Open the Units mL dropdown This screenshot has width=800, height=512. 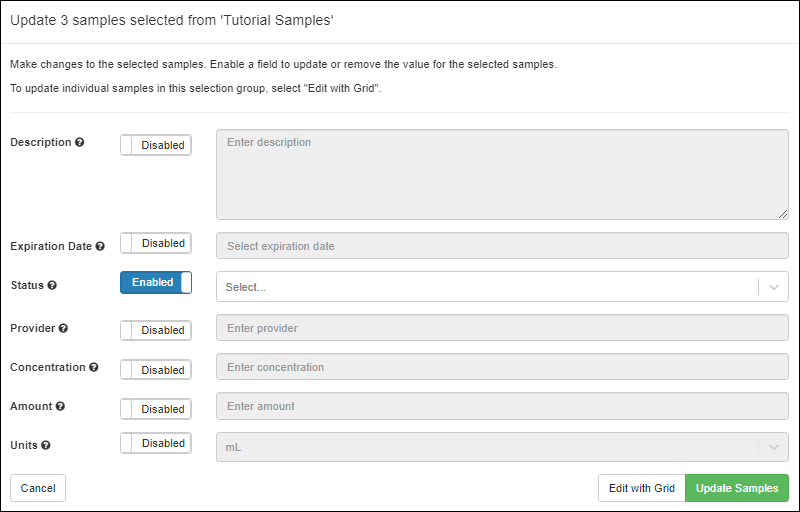point(503,447)
